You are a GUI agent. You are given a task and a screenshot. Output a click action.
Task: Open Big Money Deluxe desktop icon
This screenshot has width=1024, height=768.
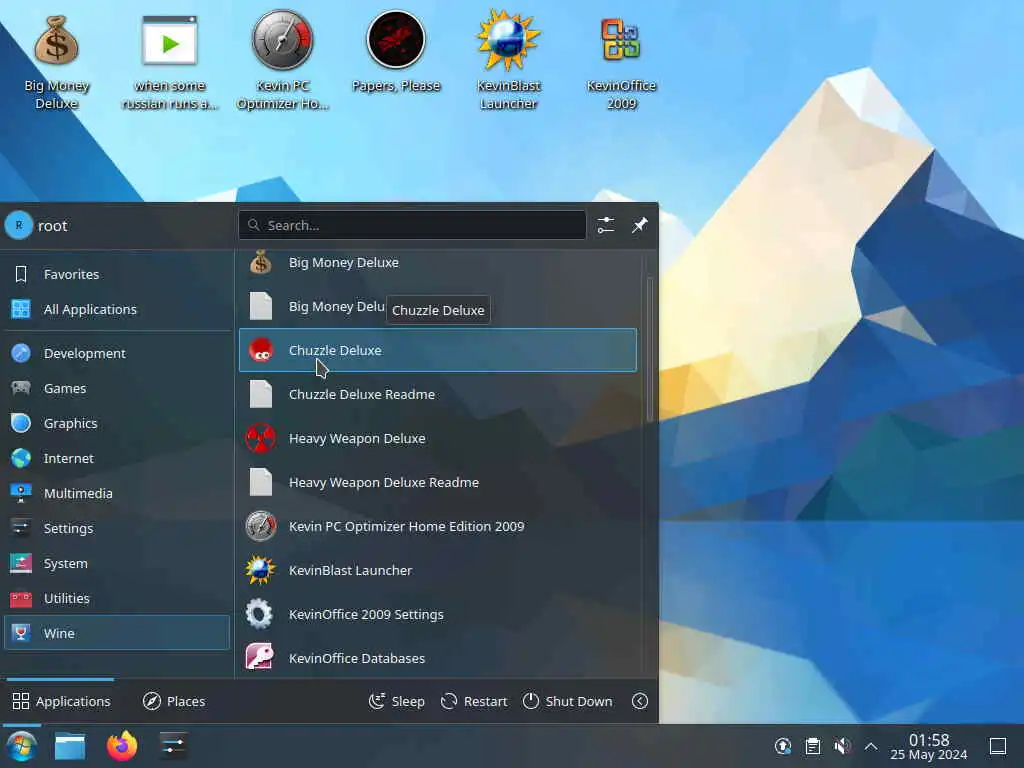click(x=57, y=61)
